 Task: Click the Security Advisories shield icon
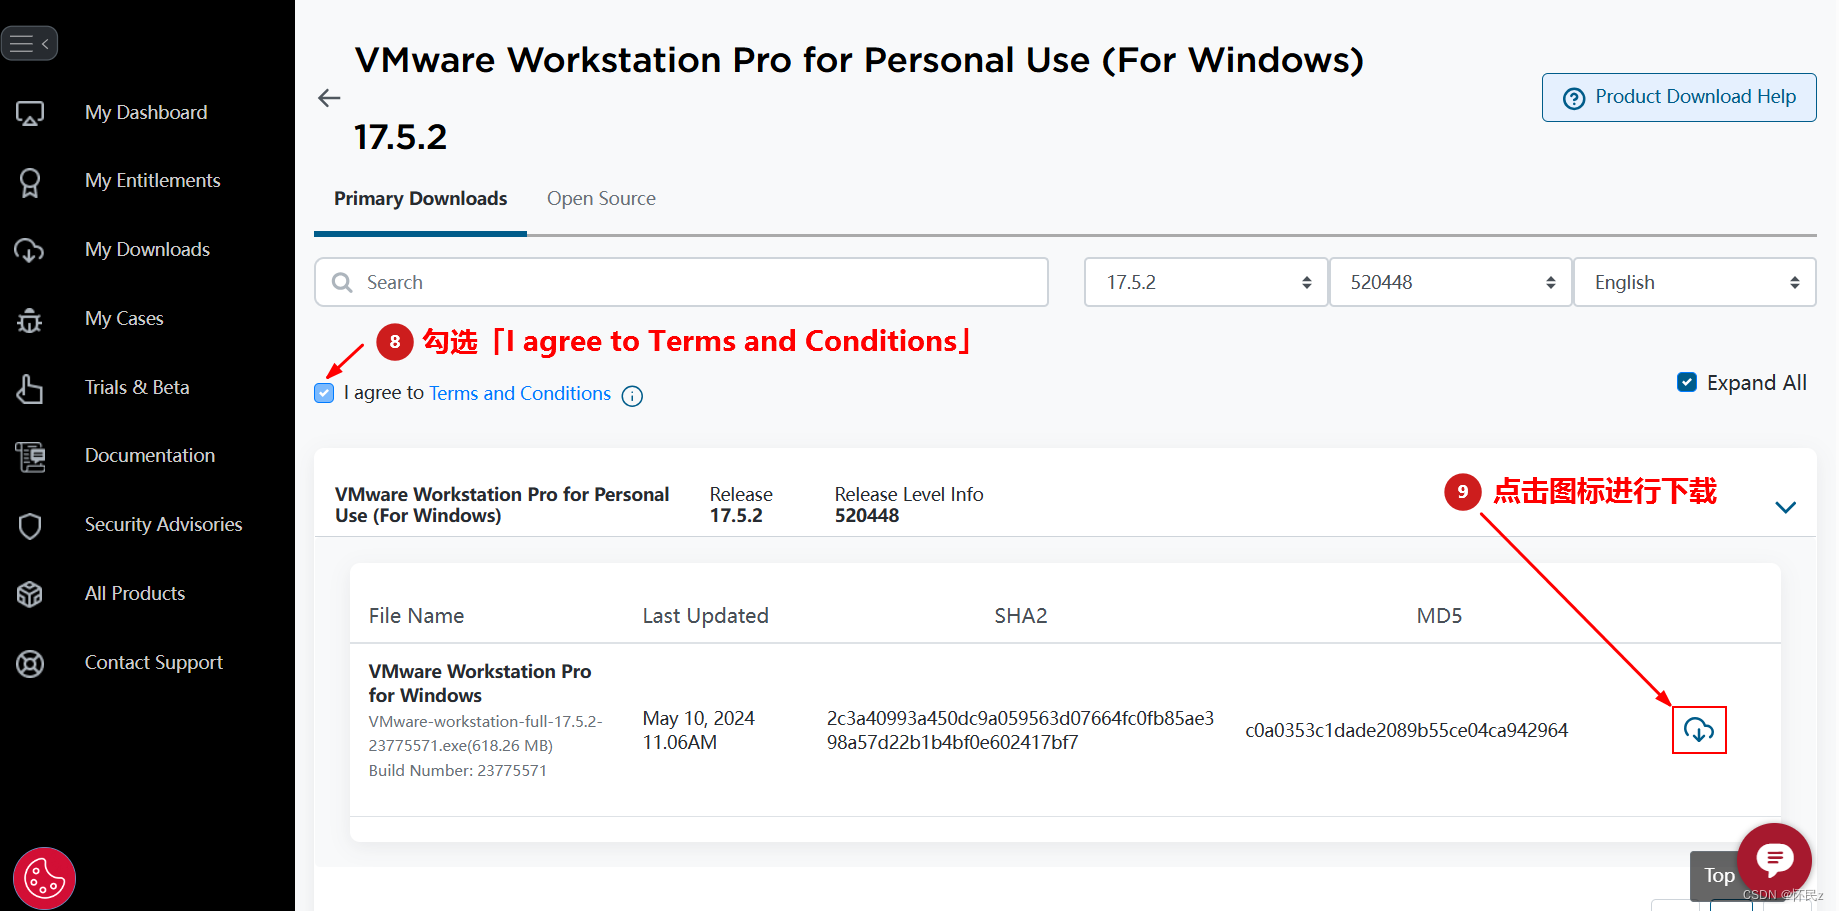[x=30, y=525]
